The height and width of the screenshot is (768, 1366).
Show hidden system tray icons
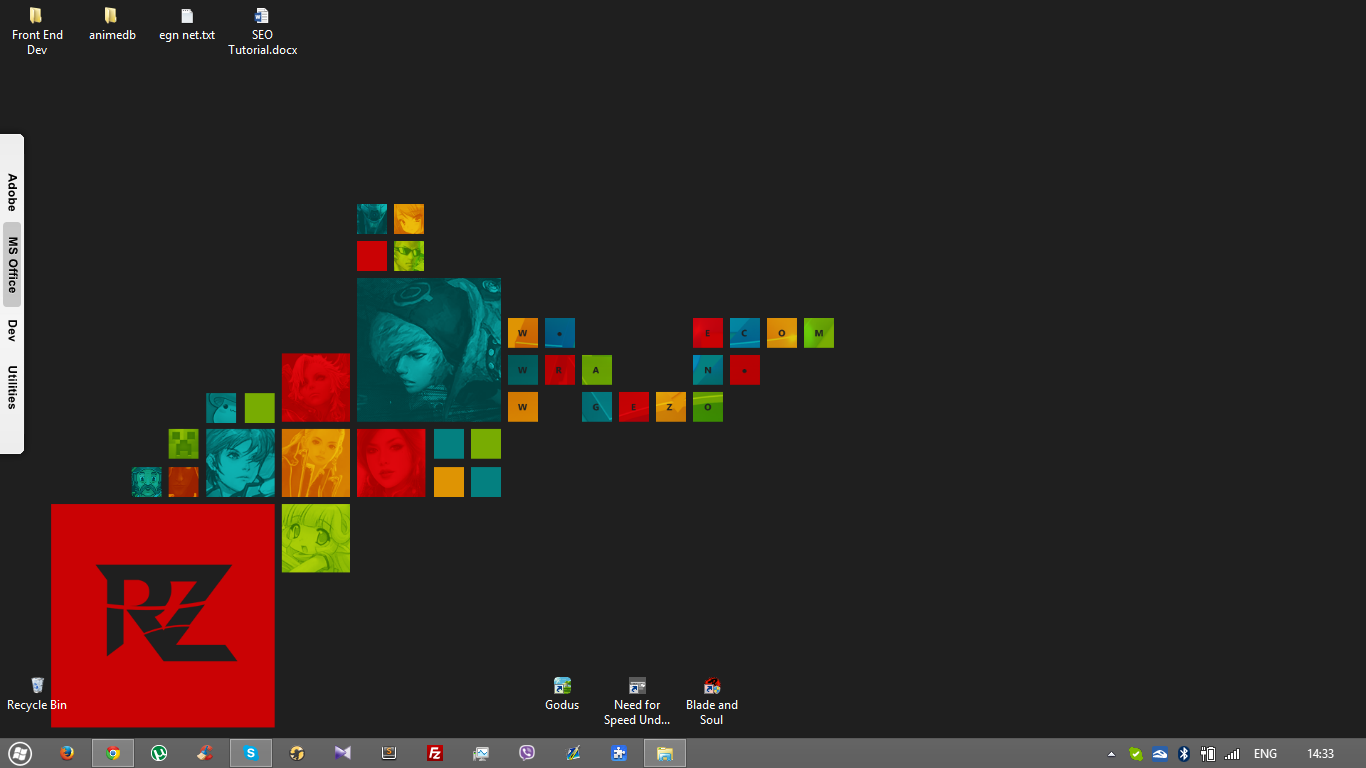click(1111, 754)
